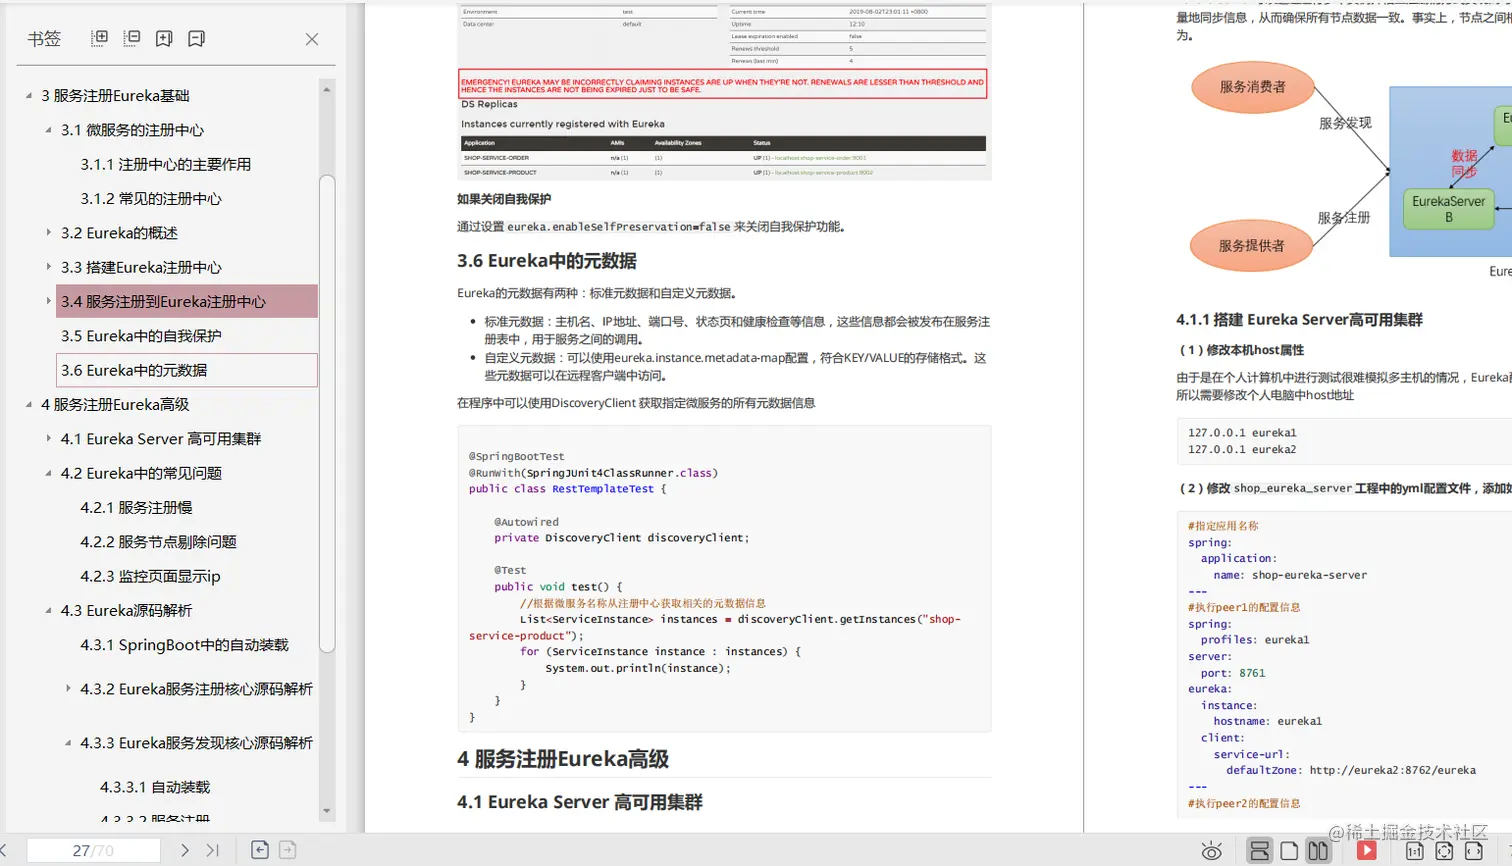Switch to single page view
Image resolution: width=1512 pixels, height=866 pixels.
click(1289, 851)
